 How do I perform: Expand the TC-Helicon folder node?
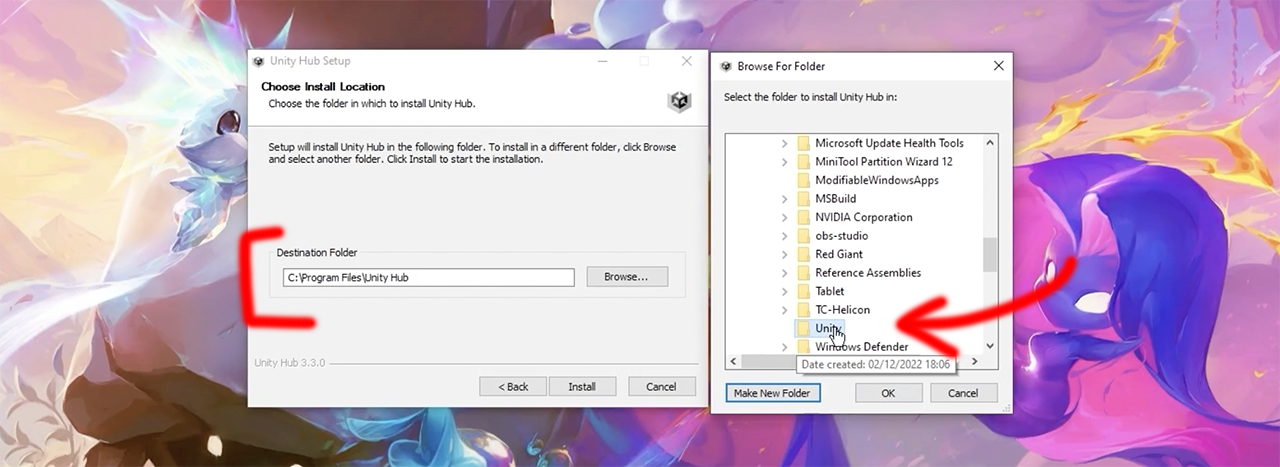tap(785, 310)
